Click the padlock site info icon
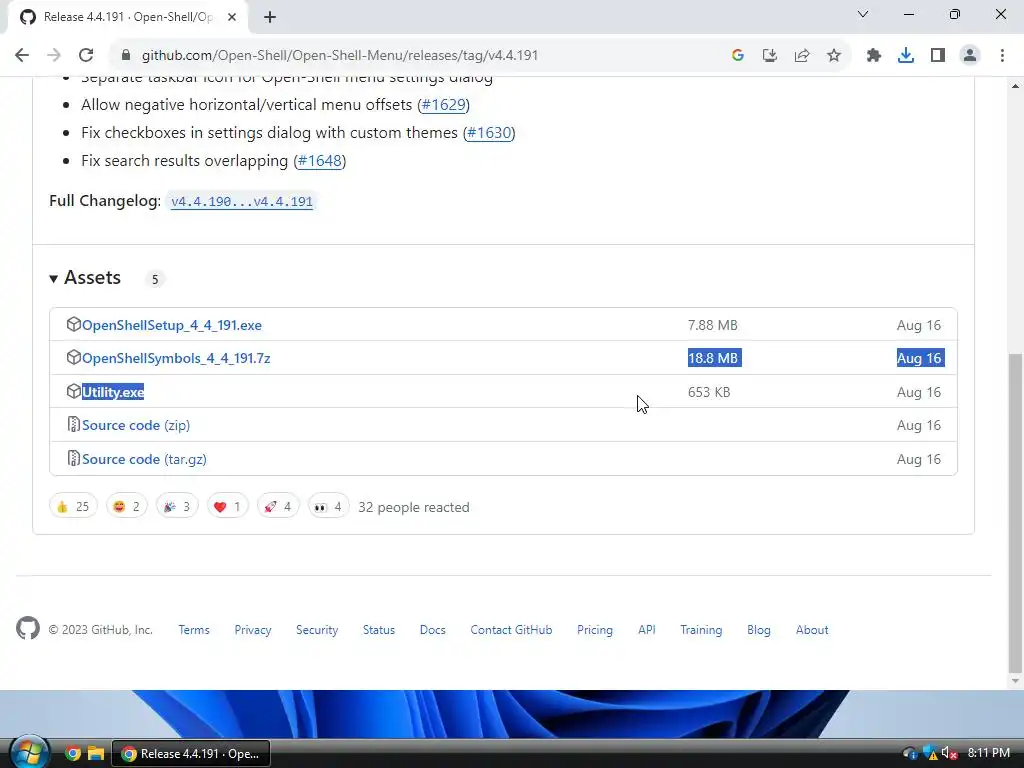 coord(126,56)
